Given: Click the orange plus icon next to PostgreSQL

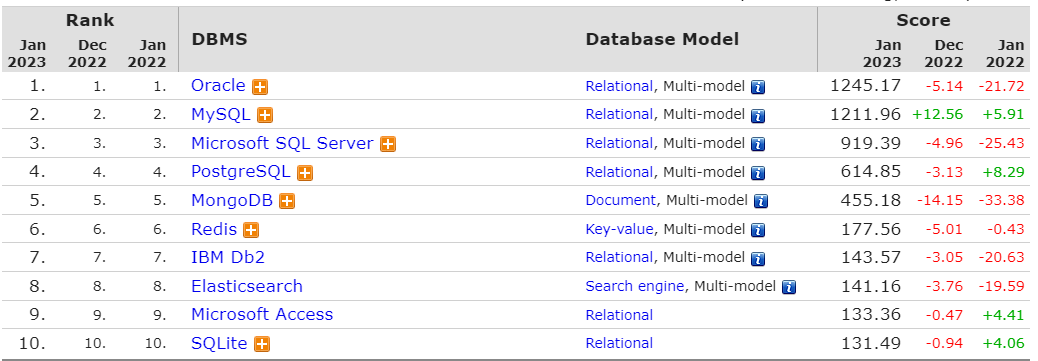Looking at the screenshot, I should pyautogui.click(x=305, y=173).
